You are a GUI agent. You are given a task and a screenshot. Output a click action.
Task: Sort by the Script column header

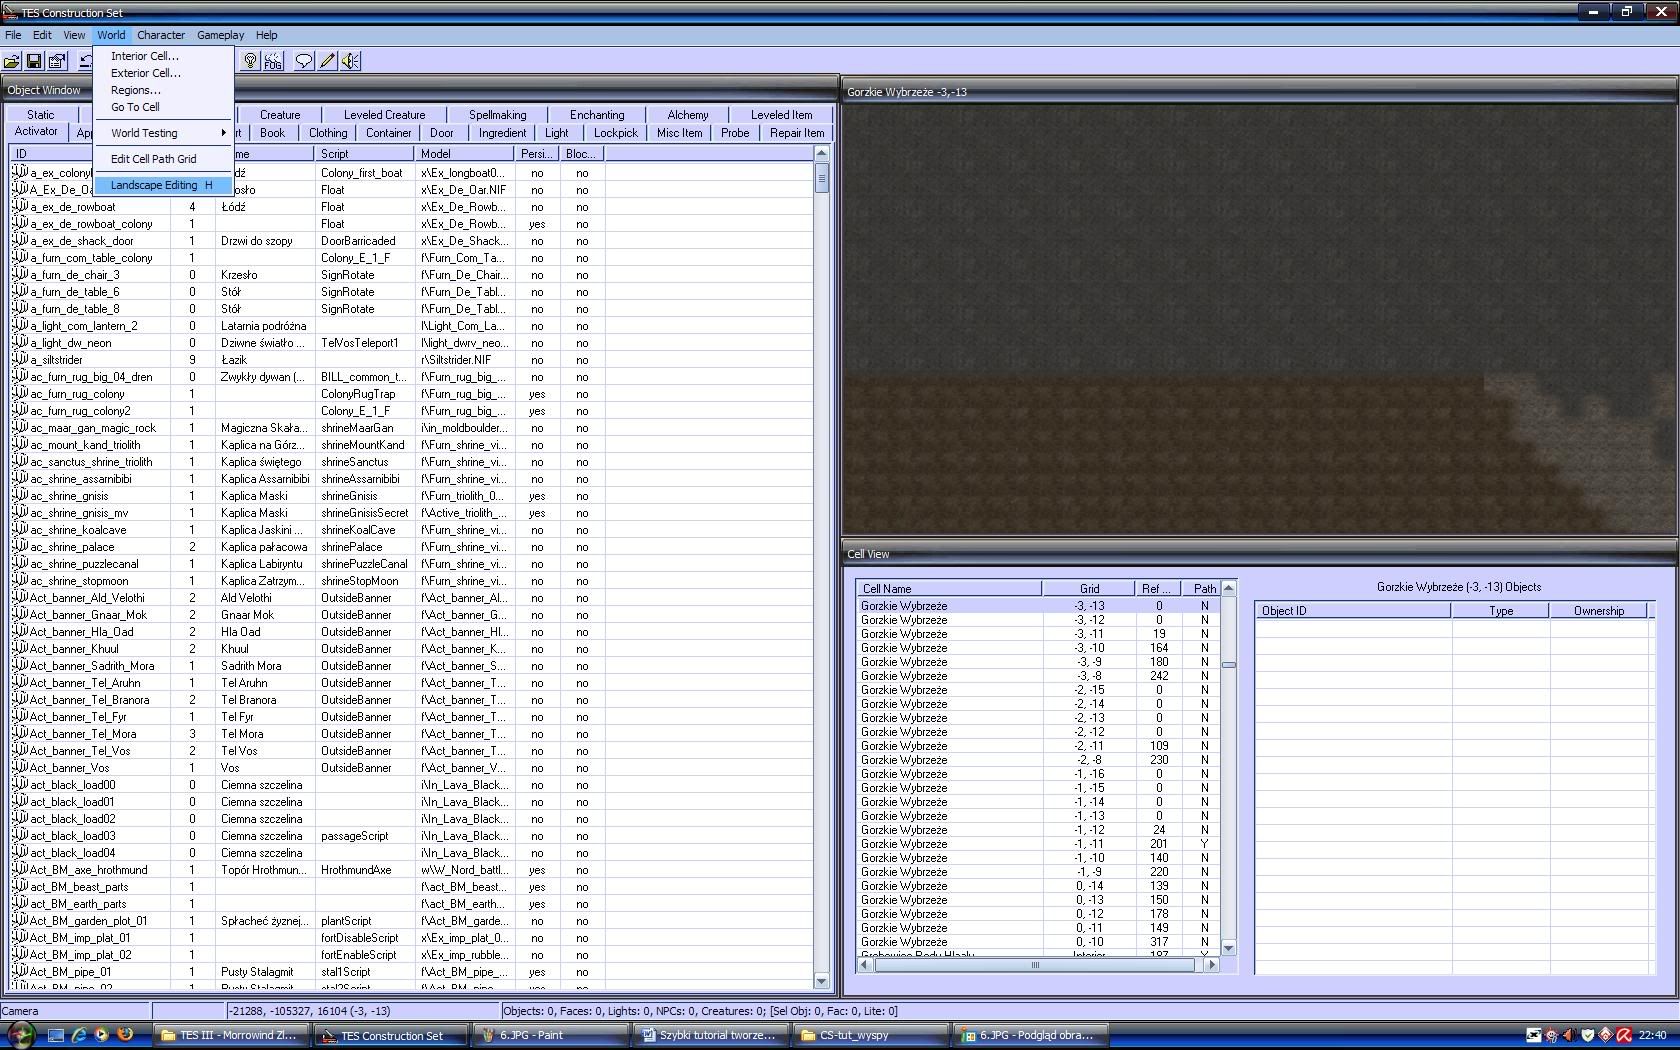[364, 154]
